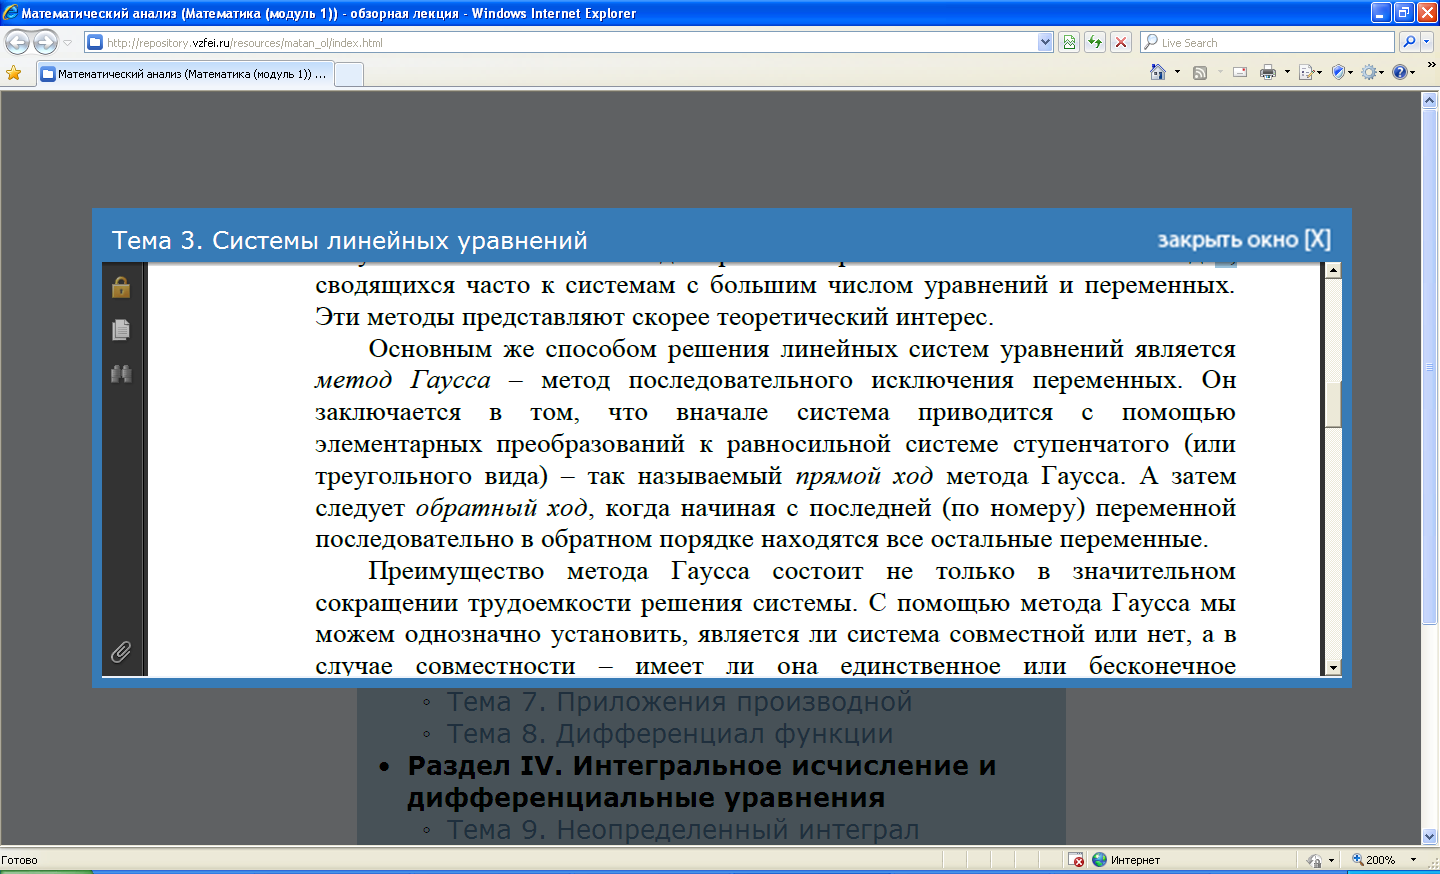Click the Protected Mode lock status icon
This screenshot has height=874, width=1440.
point(1315,860)
